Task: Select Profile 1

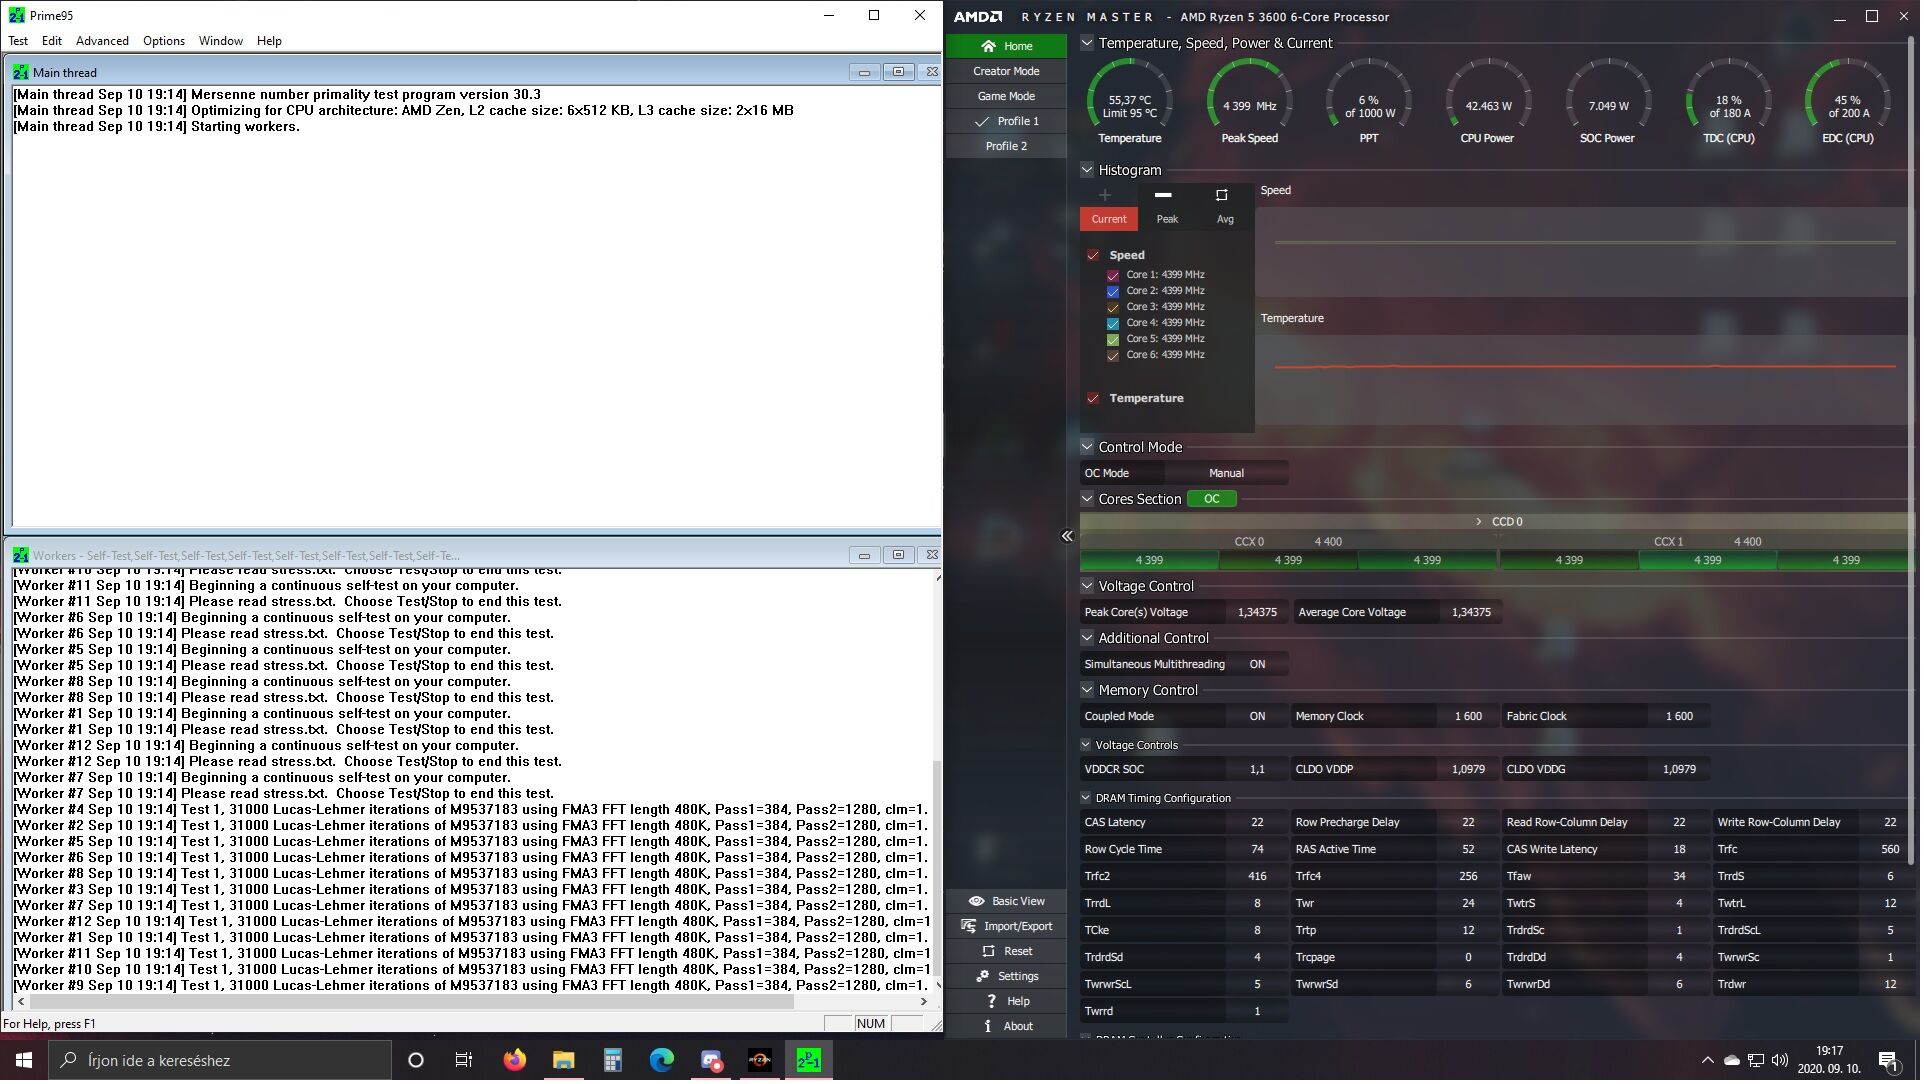Action: tap(1008, 121)
